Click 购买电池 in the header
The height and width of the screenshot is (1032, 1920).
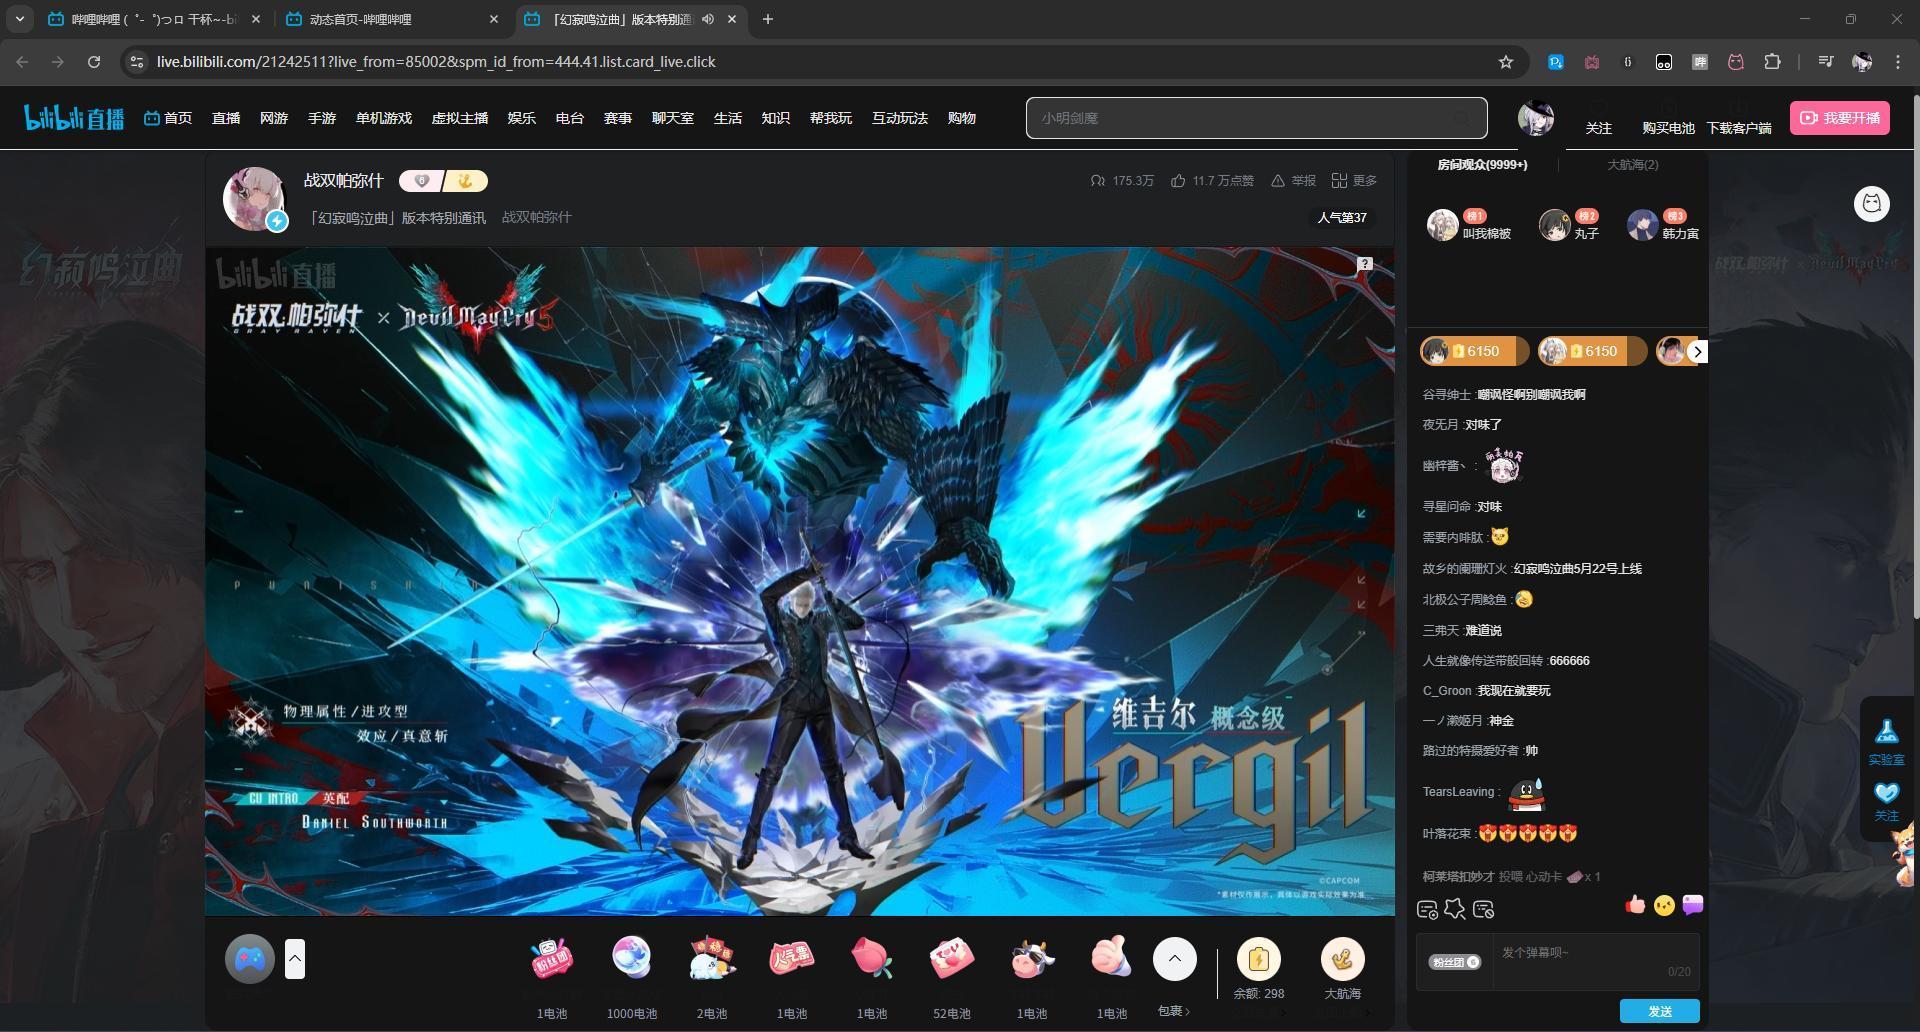[x=1668, y=128]
